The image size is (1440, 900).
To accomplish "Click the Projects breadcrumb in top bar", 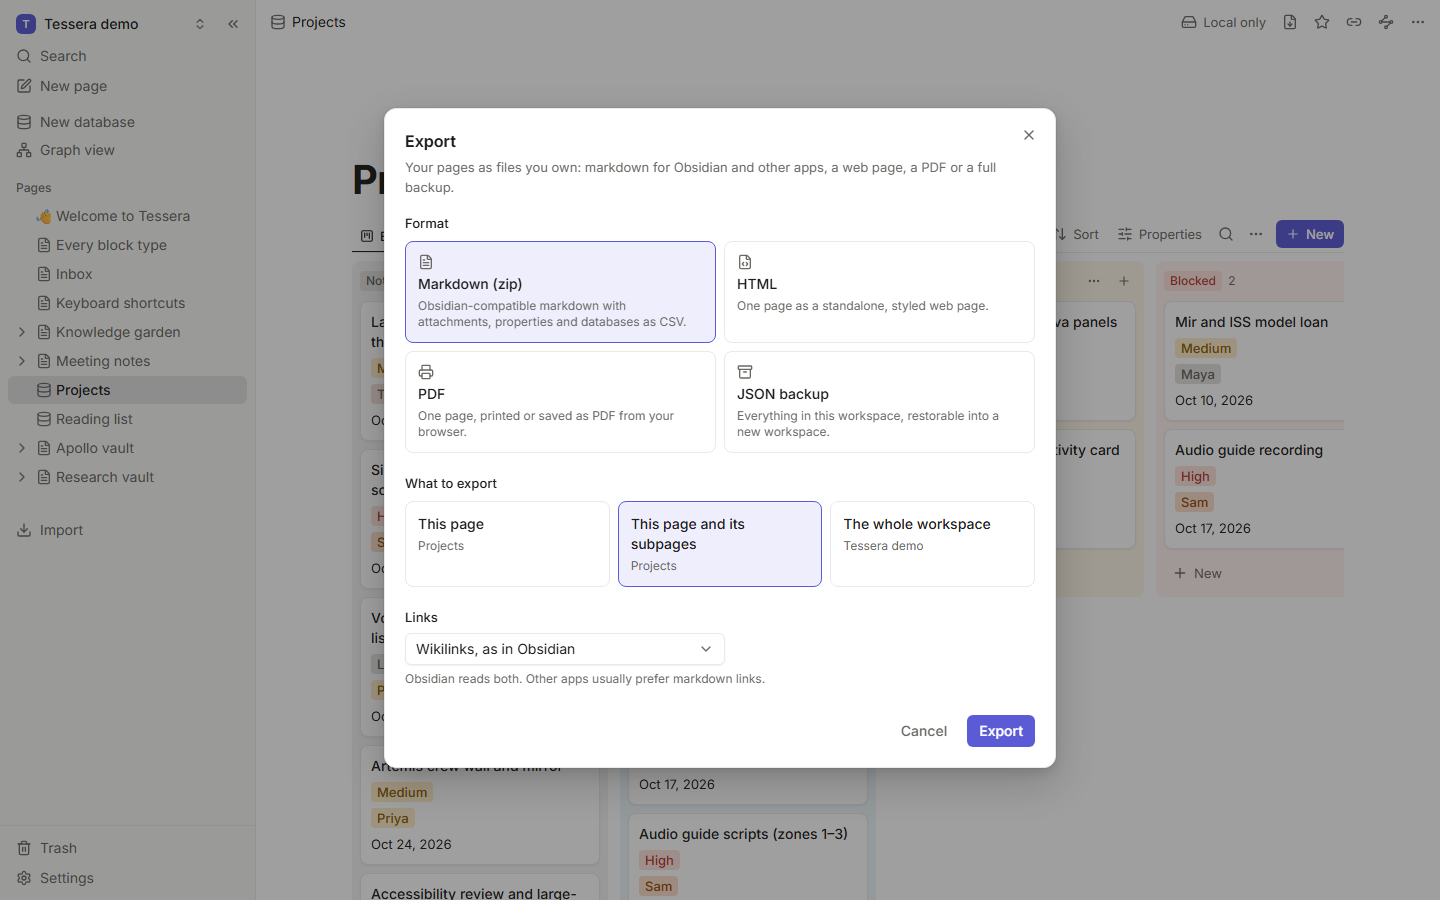I will click(x=308, y=22).
